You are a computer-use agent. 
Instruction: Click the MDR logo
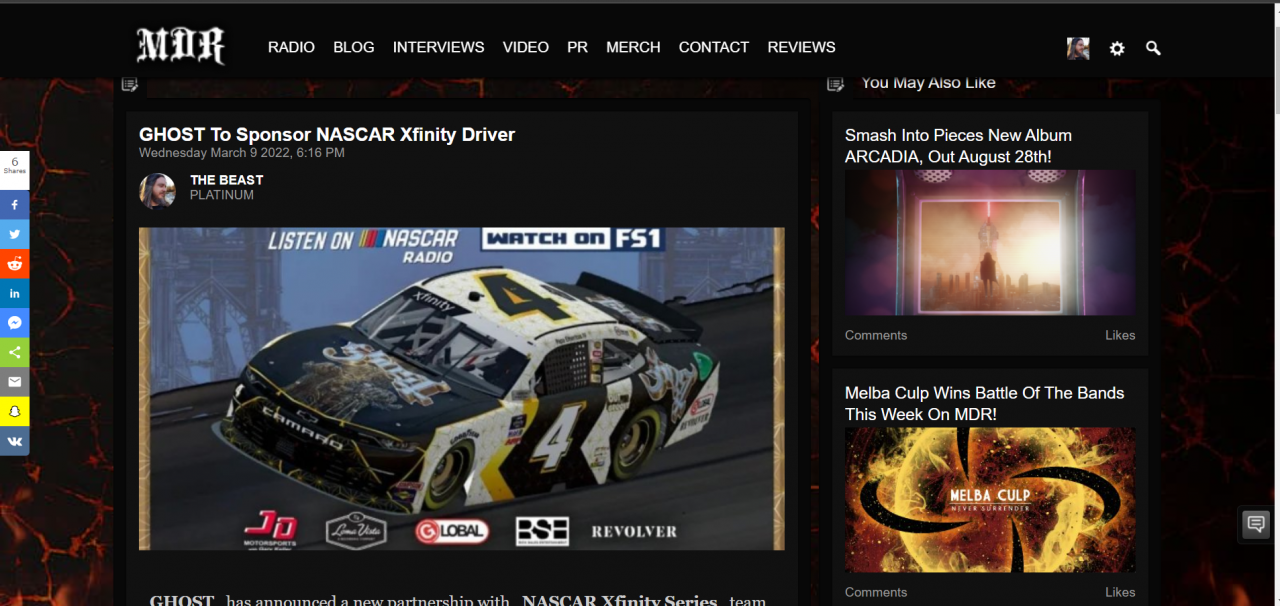(181, 46)
